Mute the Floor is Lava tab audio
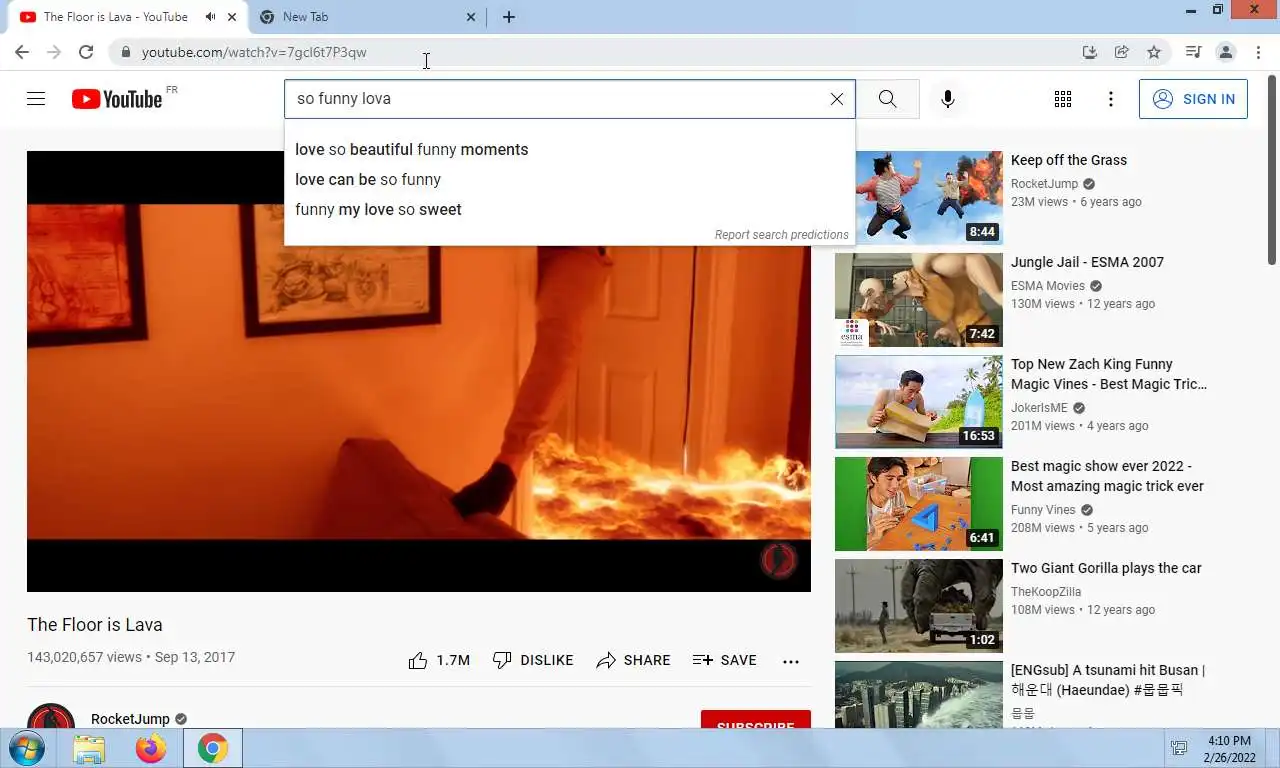The width and height of the screenshot is (1280, 768). 210,17
